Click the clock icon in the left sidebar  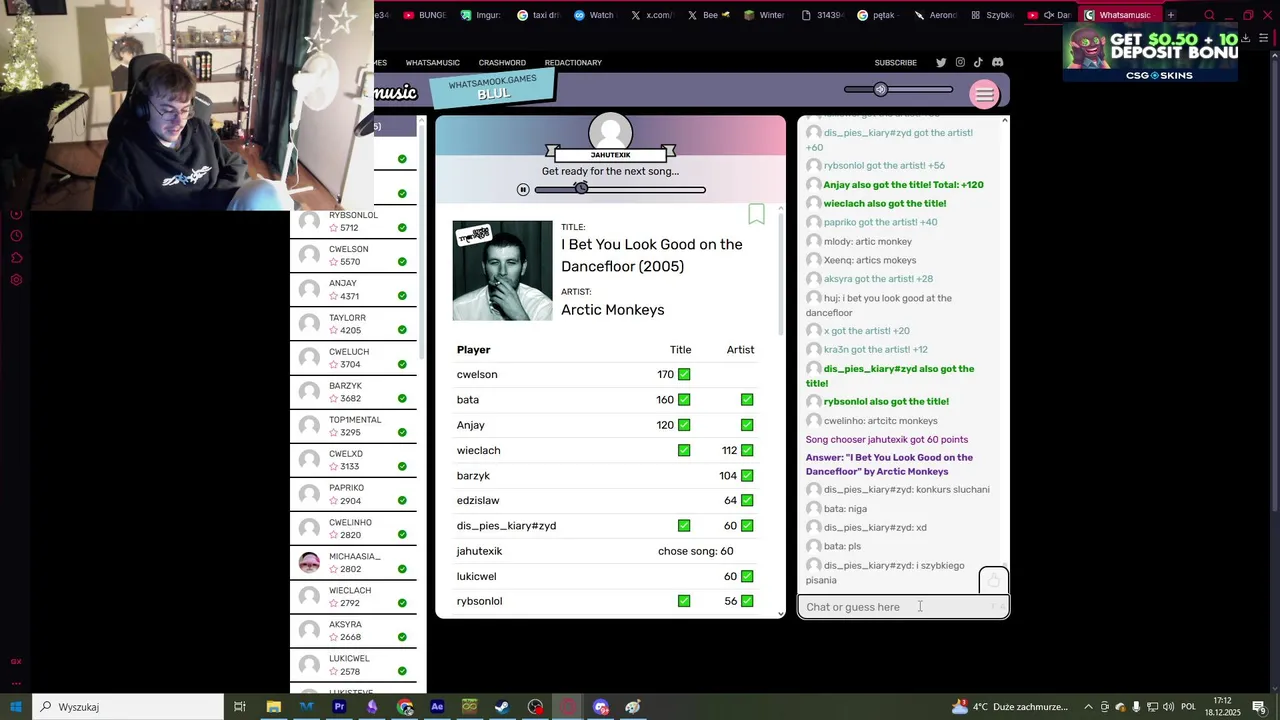click(16, 236)
